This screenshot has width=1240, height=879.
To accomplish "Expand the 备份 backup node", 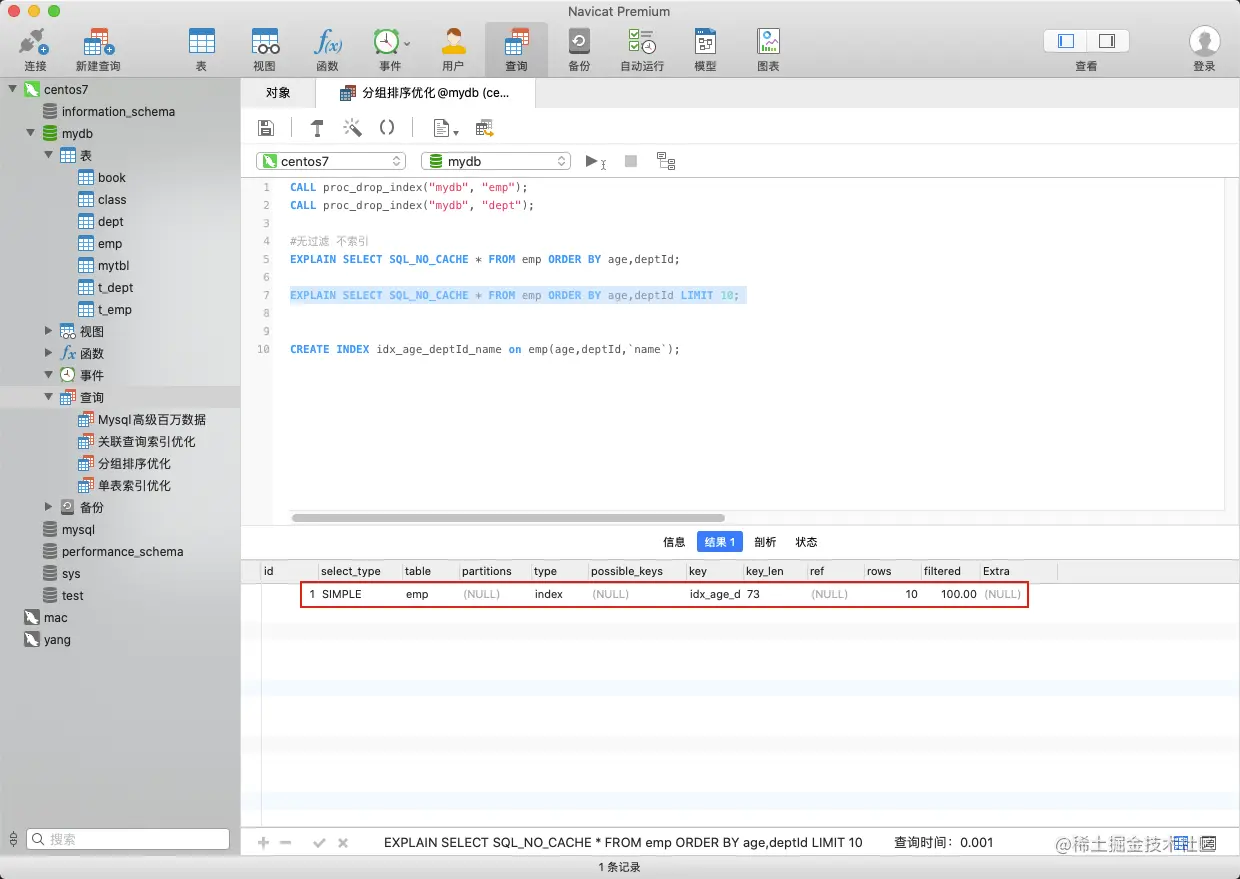I will (48, 507).
